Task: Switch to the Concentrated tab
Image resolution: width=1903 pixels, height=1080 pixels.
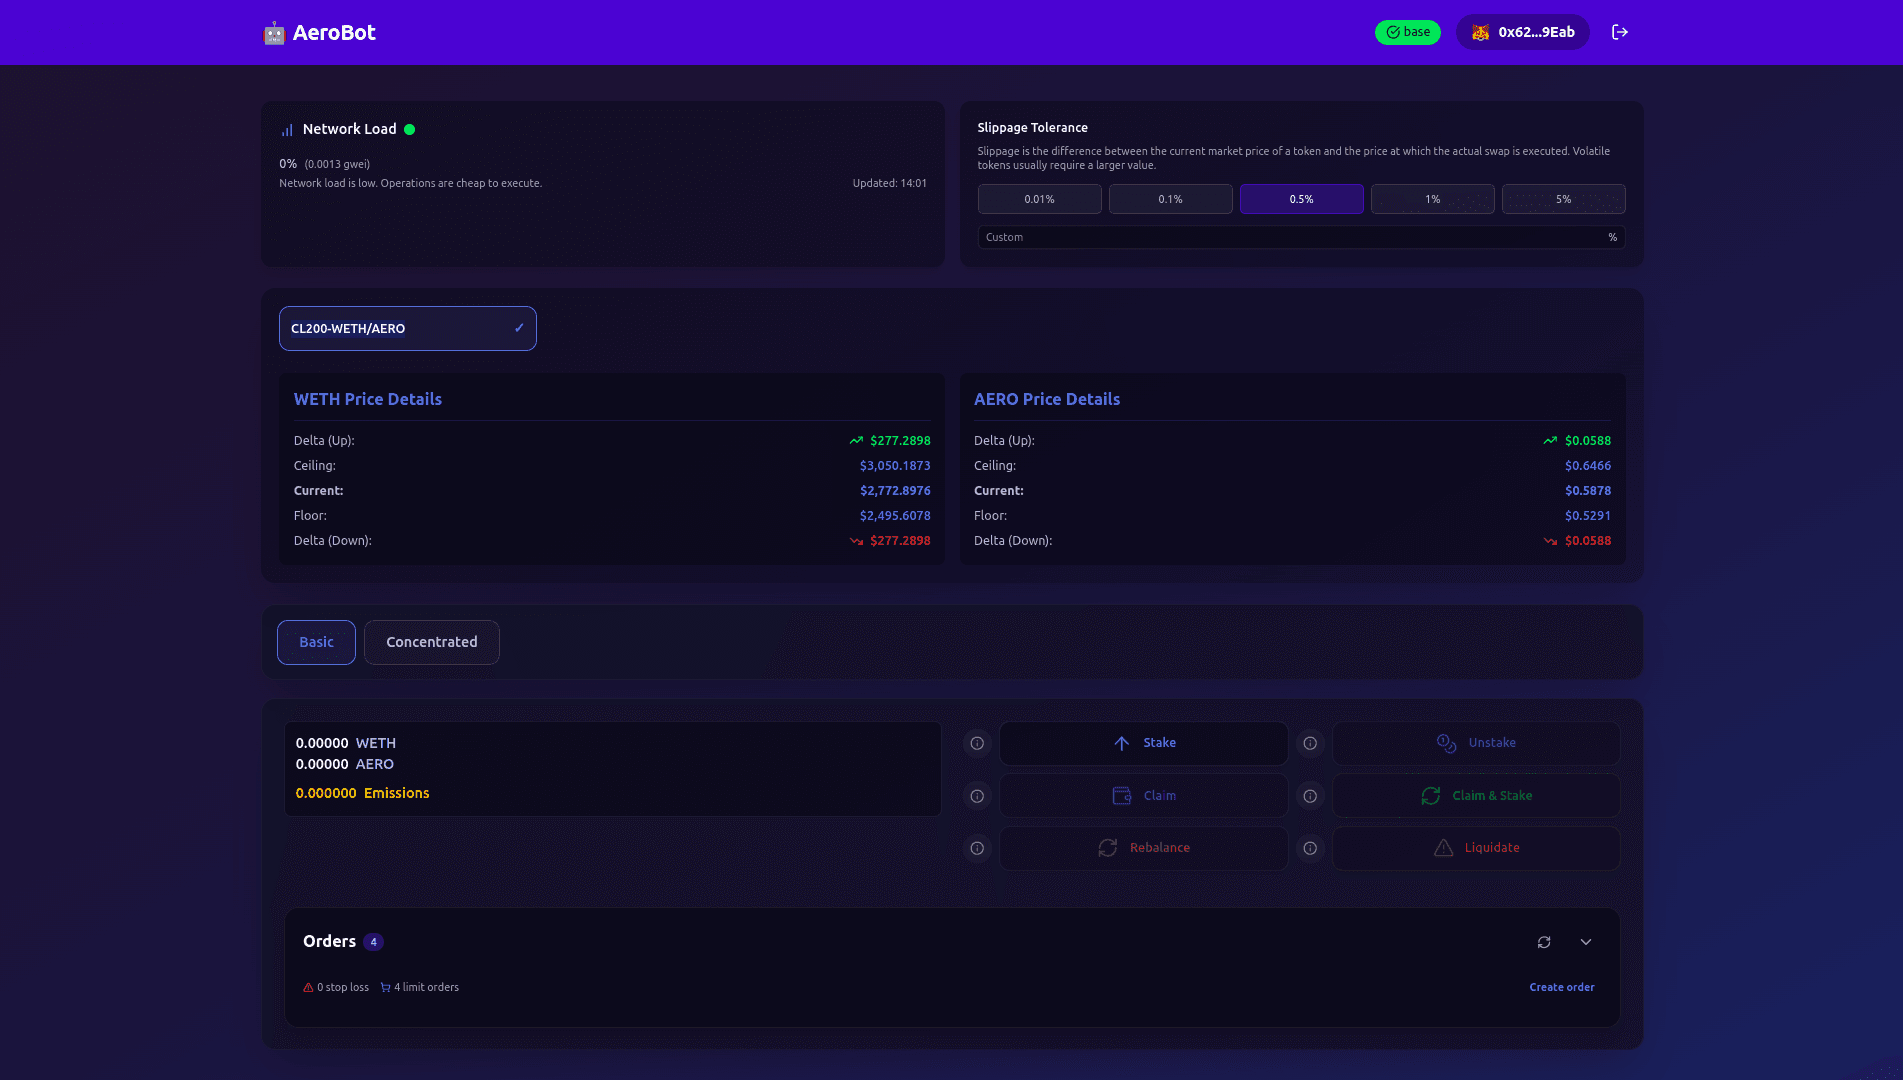Action: tap(431, 642)
